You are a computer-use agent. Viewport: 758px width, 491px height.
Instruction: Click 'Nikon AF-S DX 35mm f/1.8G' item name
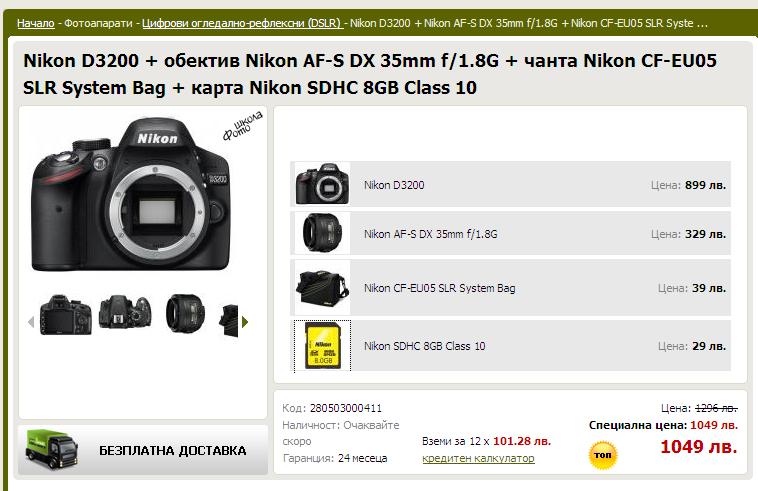click(x=430, y=234)
